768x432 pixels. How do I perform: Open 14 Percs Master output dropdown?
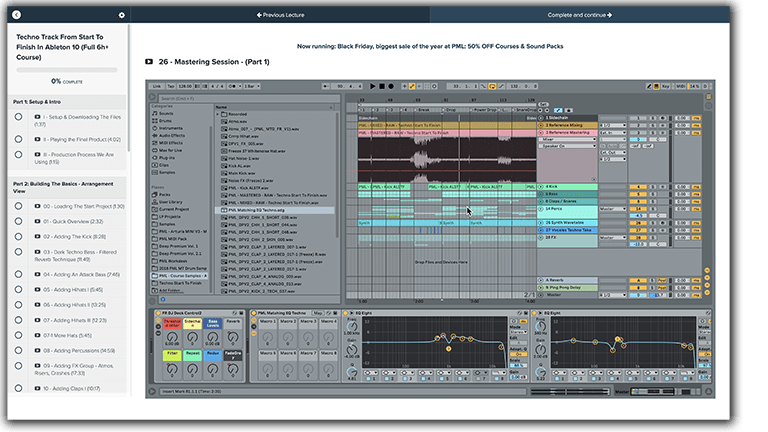(613, 209)
